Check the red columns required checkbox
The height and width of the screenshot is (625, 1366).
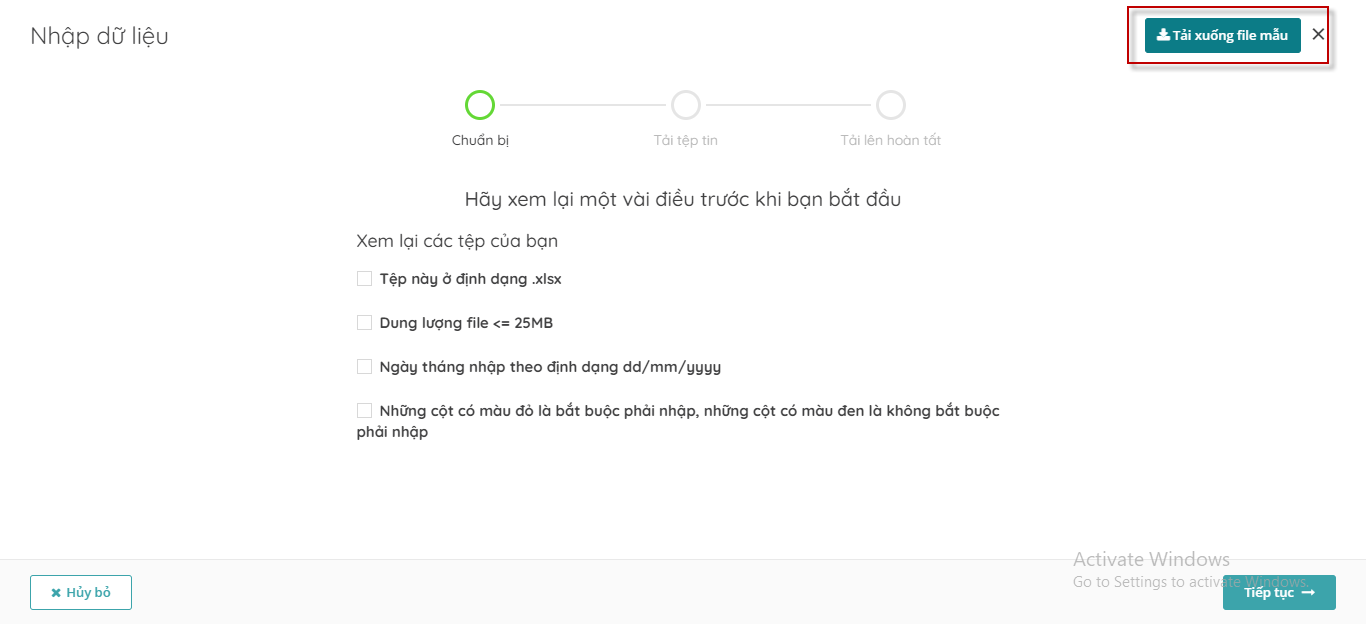(364, 411)
